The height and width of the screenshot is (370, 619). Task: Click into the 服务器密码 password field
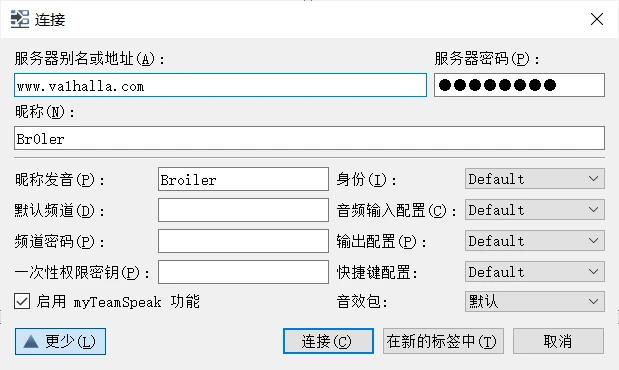(519, 85)
